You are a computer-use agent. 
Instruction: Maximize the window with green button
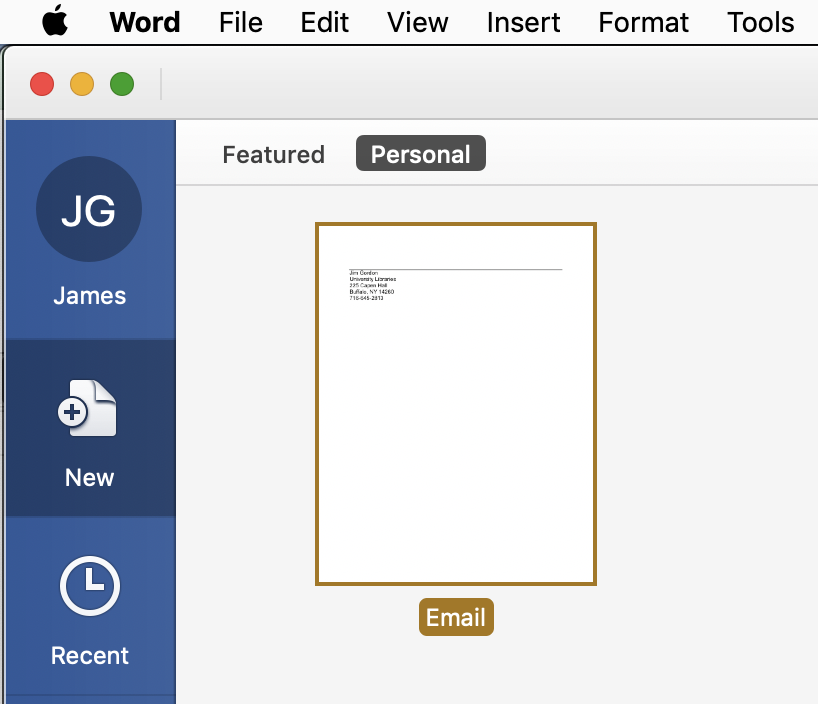pos(122,84)
